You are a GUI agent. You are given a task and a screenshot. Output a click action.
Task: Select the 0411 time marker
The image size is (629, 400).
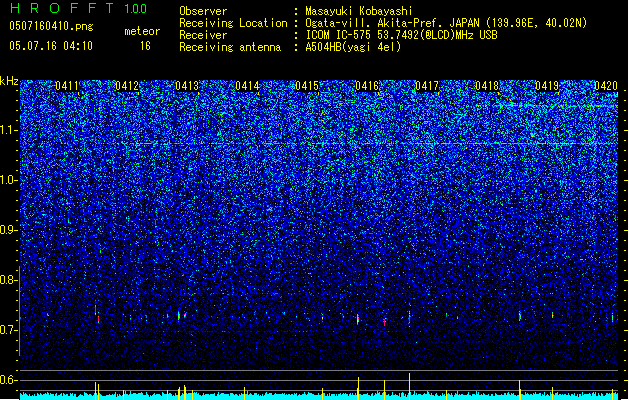(67, 86)
